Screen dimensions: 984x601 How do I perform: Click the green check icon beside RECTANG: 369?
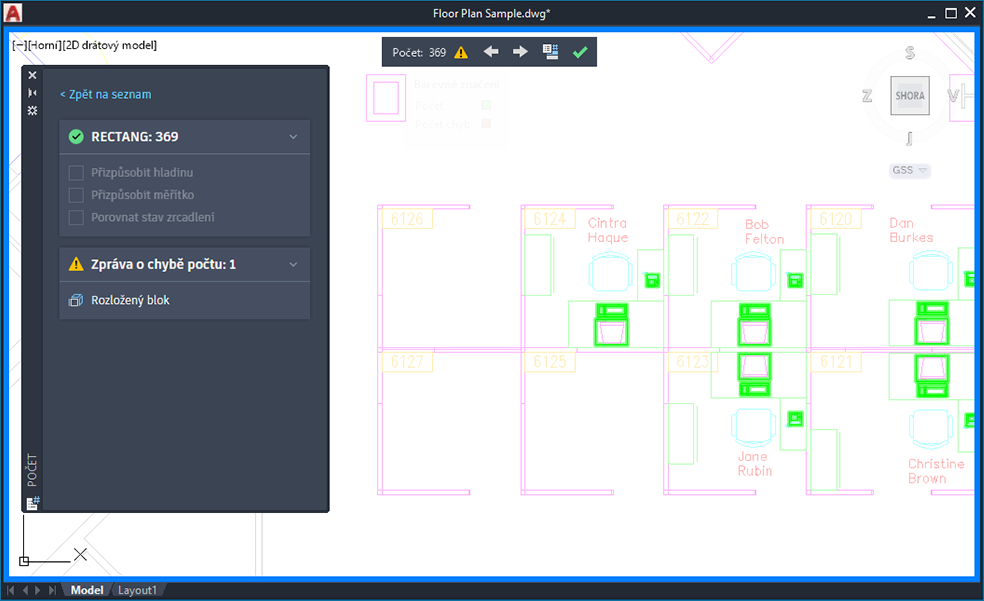pyautogui.click(x=76, y=137)
